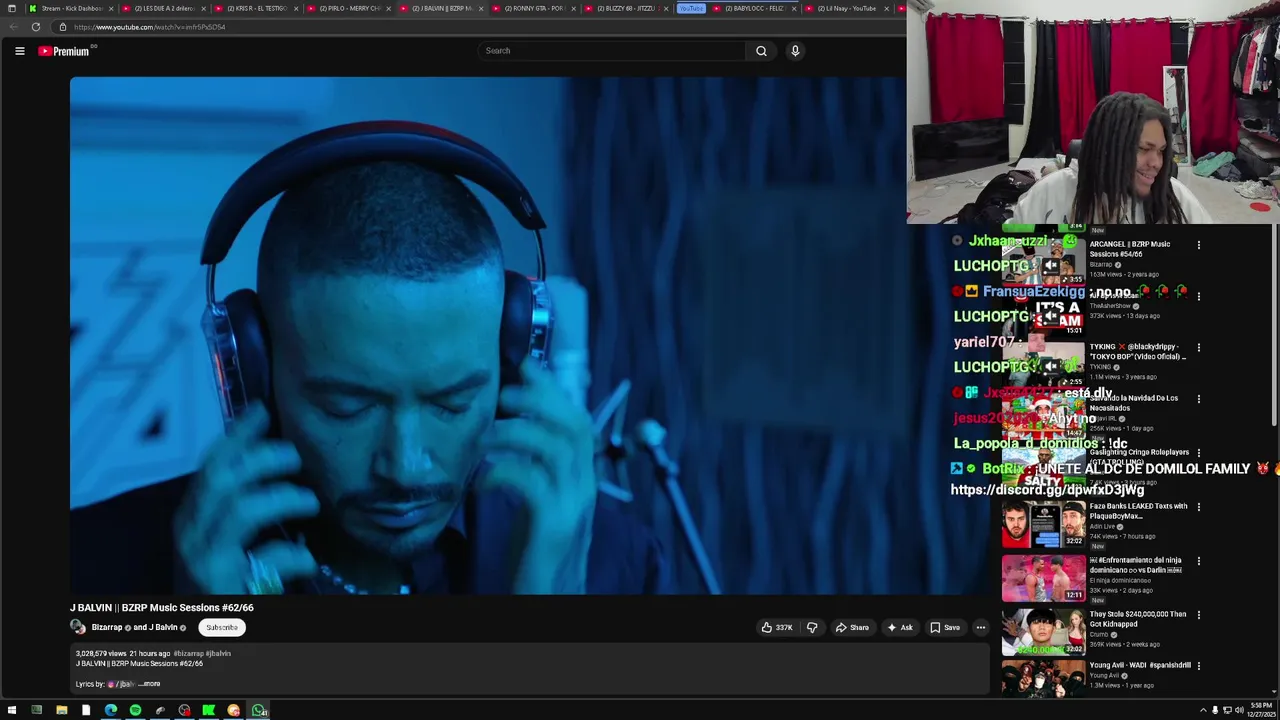
Task: Like the video with thumbs up
Action: (777, 628)
